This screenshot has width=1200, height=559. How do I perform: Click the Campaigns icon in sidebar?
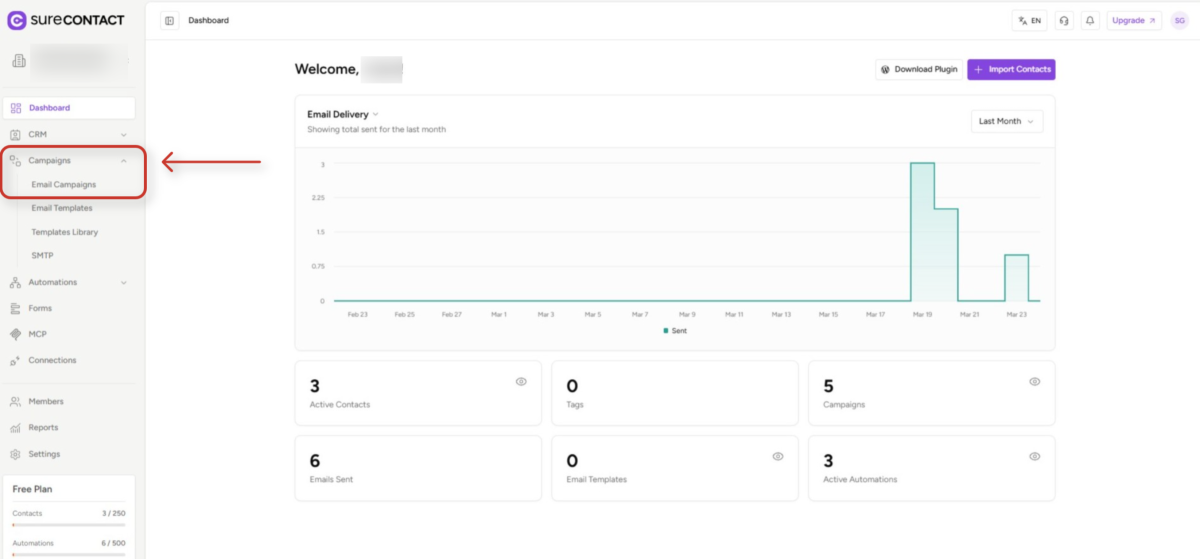pyautogui.click(x=16, y=160)
